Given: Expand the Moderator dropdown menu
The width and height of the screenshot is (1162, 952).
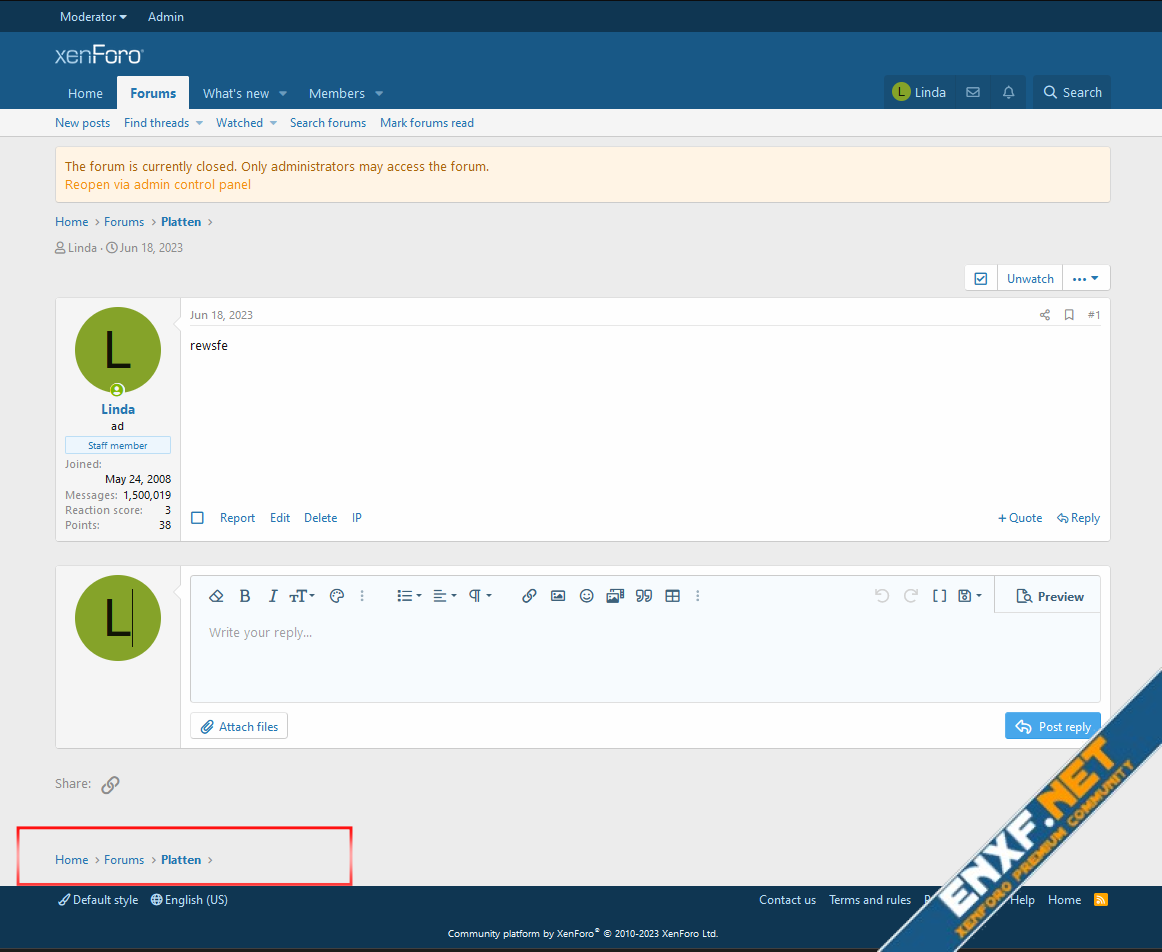Looking at the screenshot, I should [93, 17].
